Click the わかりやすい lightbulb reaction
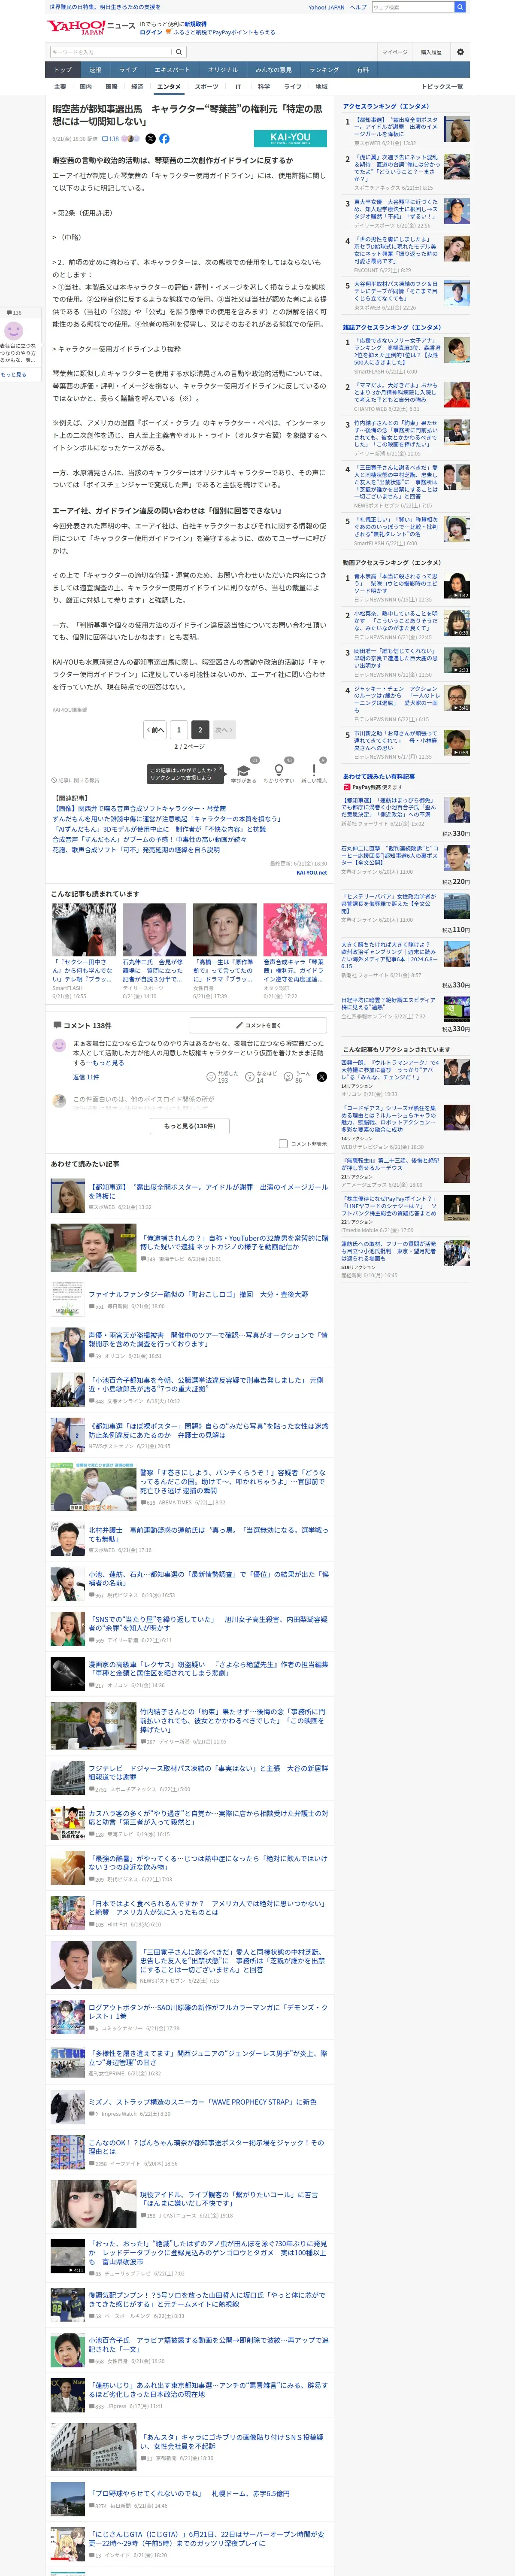The image size is (515, 2576). coord(279,772)
